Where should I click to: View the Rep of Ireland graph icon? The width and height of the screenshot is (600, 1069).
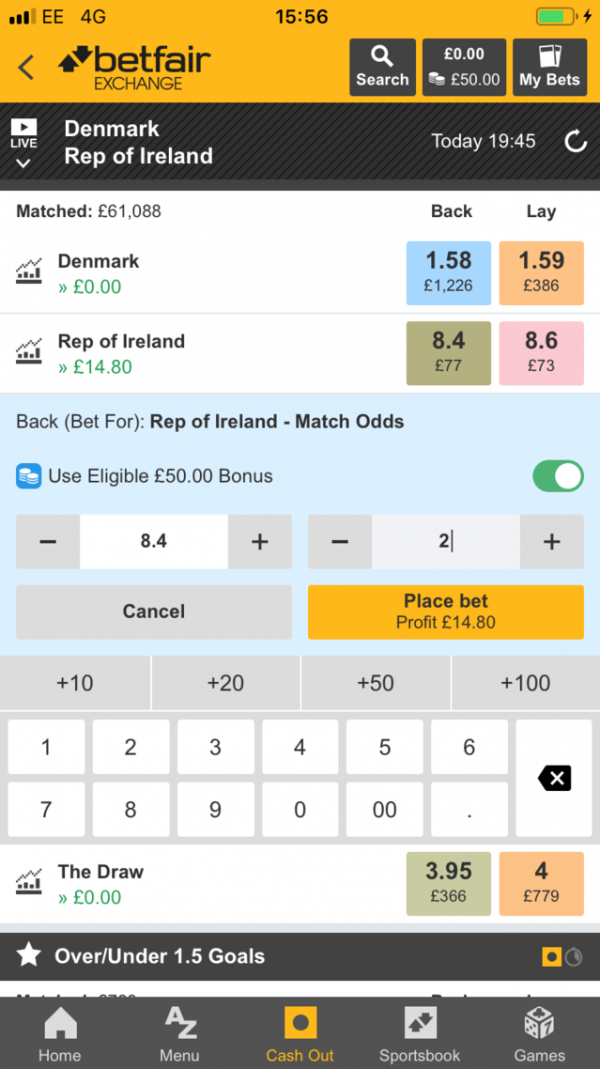point(29,352)
